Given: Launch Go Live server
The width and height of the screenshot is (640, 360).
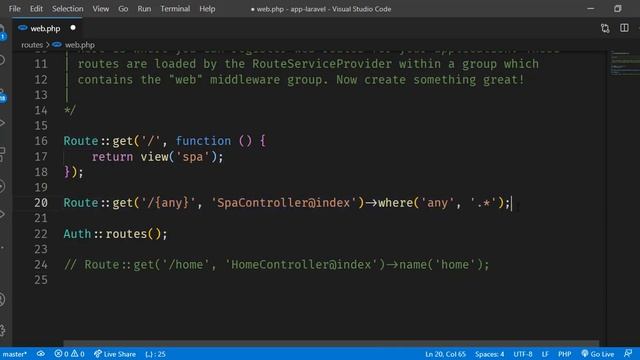Looking at the screenshot, I should click(x=598, y=354).
